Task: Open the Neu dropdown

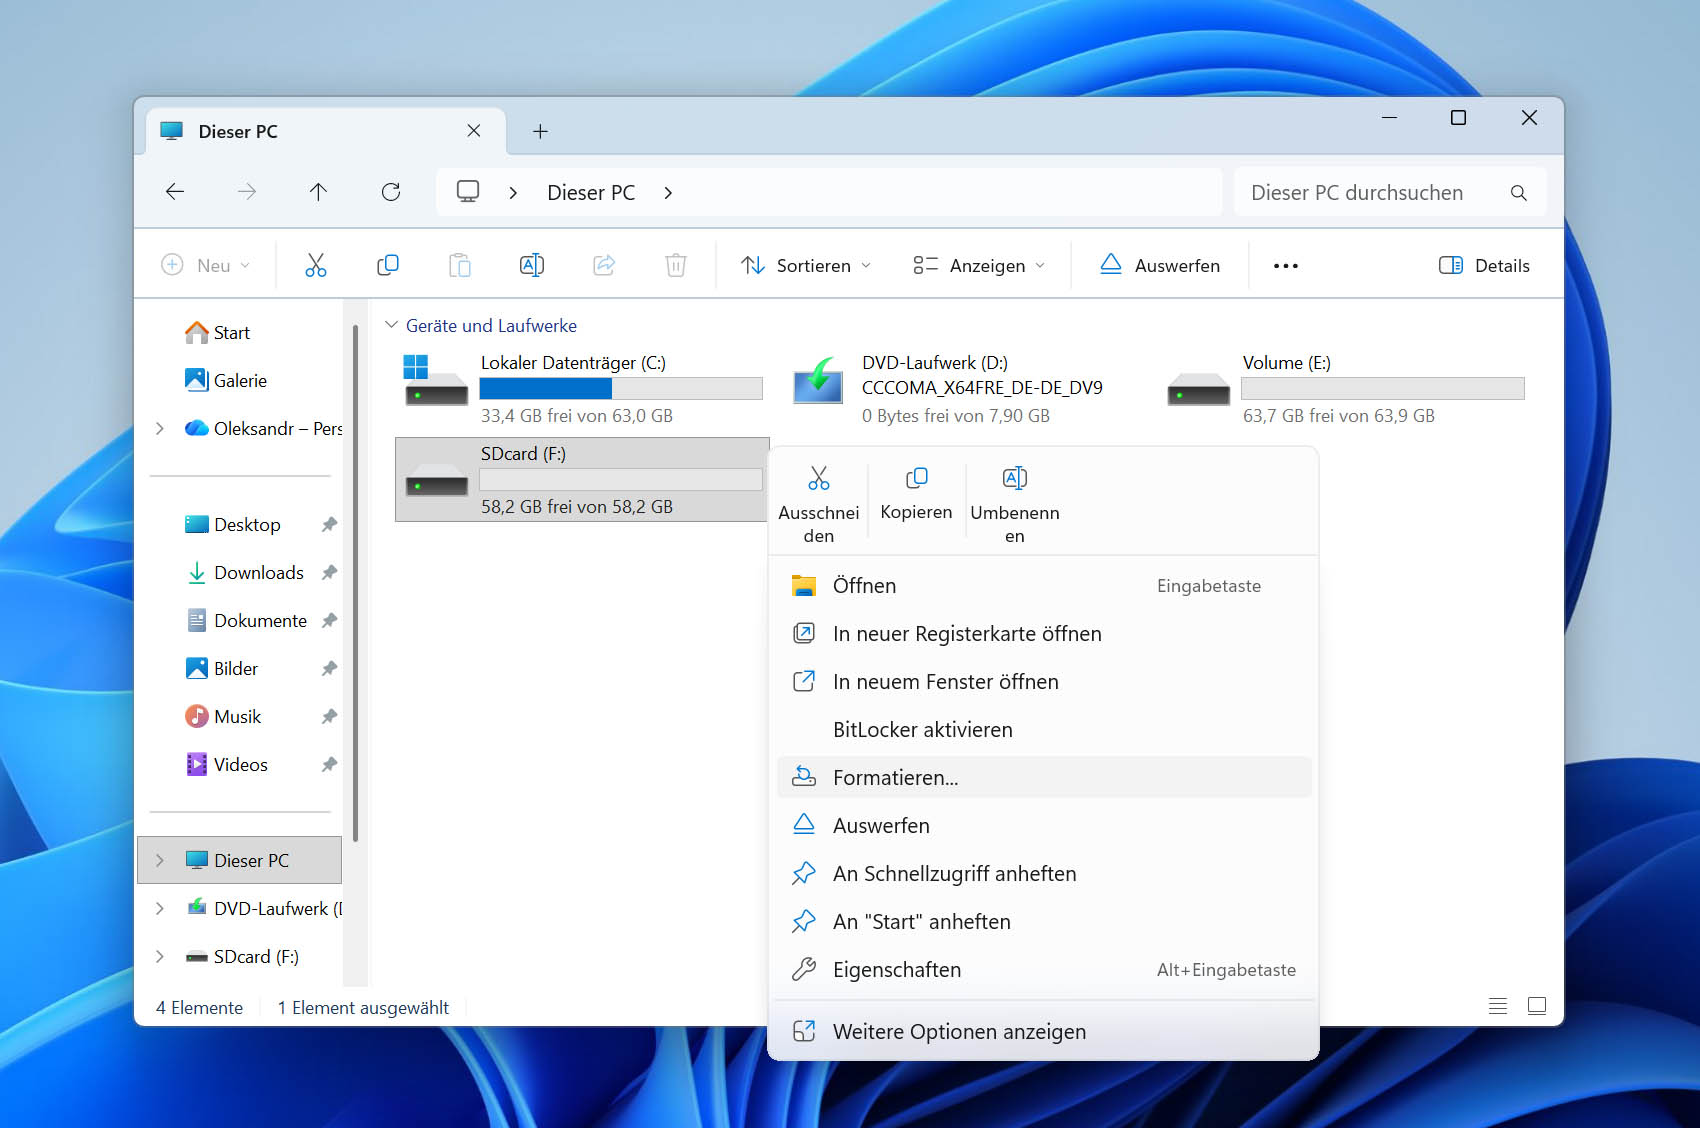Action: click(206, 265)
